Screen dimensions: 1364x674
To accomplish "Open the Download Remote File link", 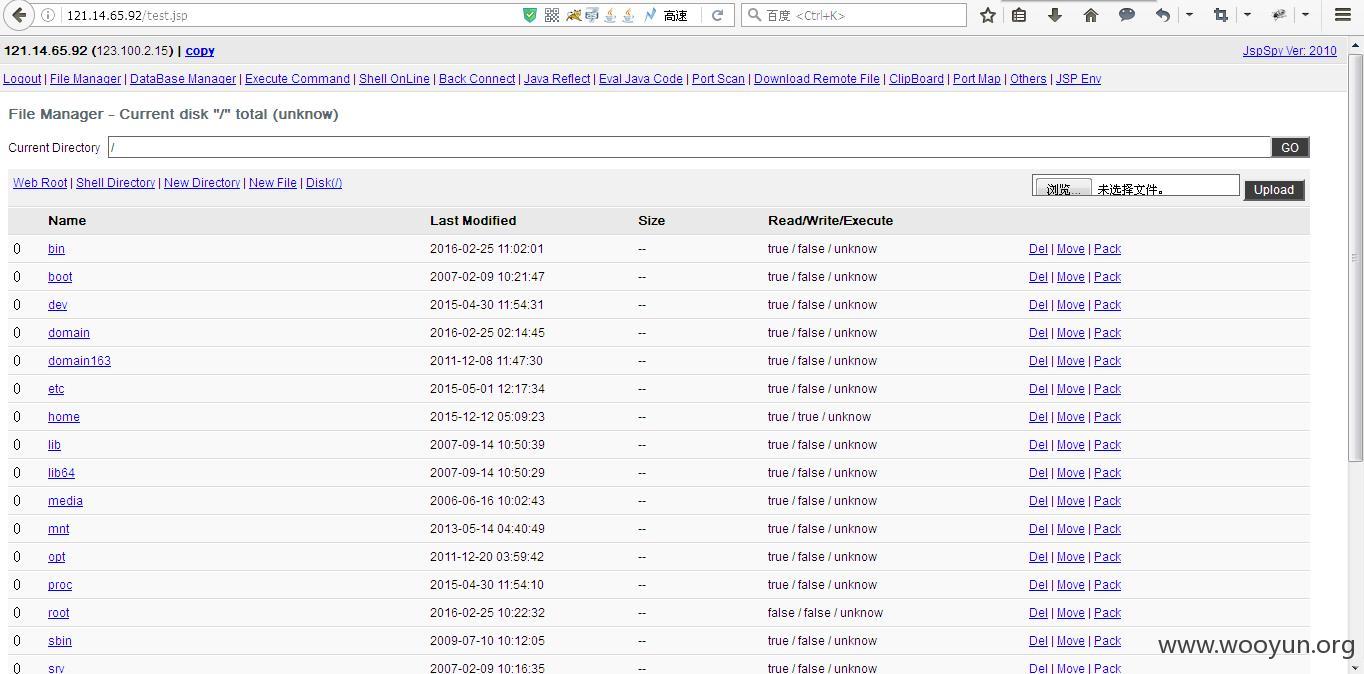I will [x=817, y=79].
